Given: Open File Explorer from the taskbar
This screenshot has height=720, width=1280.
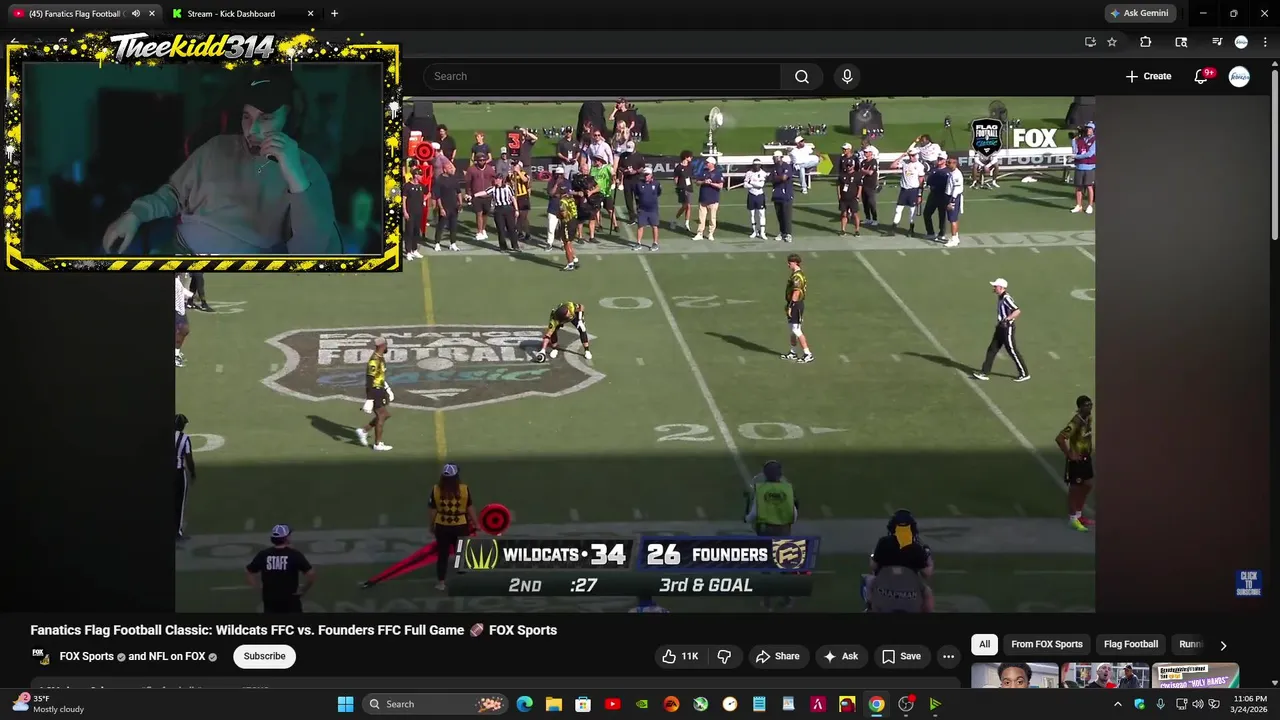Looking at the screenshot, I should (553, 704).
